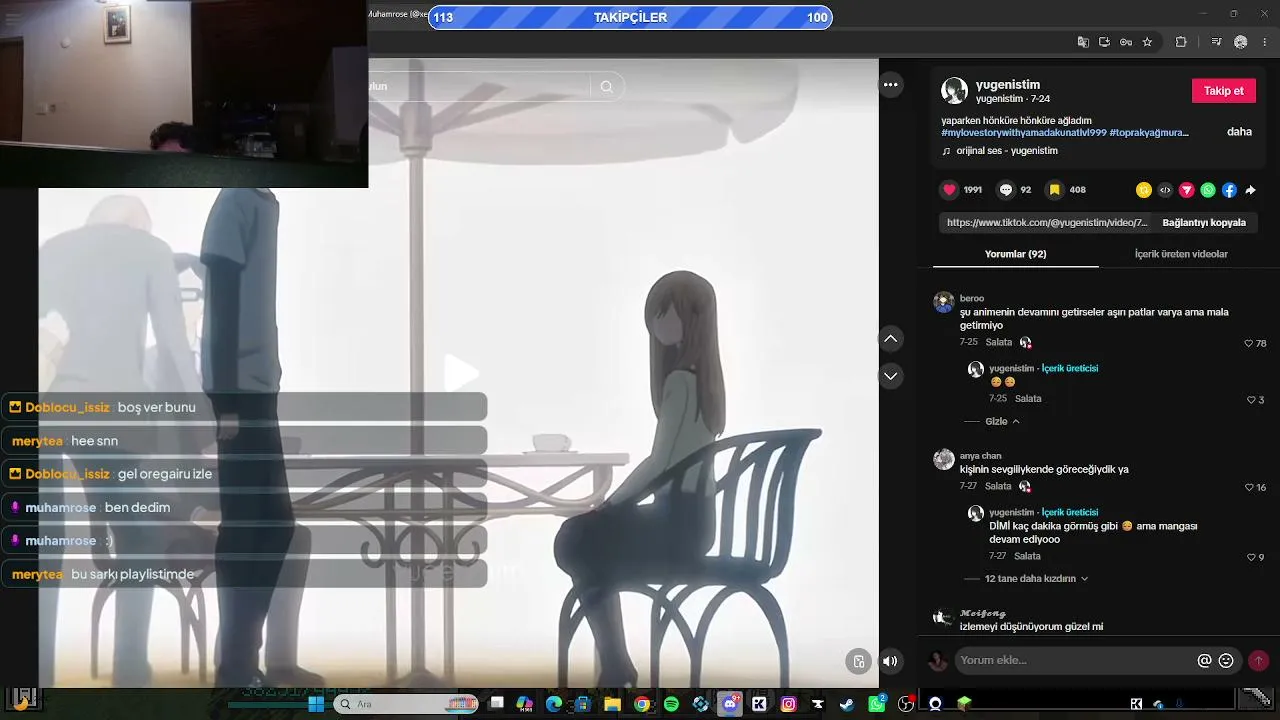This screenshot has height=720, width=1280.
Task: Open the orijinal ses - yugenistim sound
Action: tap(1007, 151)
